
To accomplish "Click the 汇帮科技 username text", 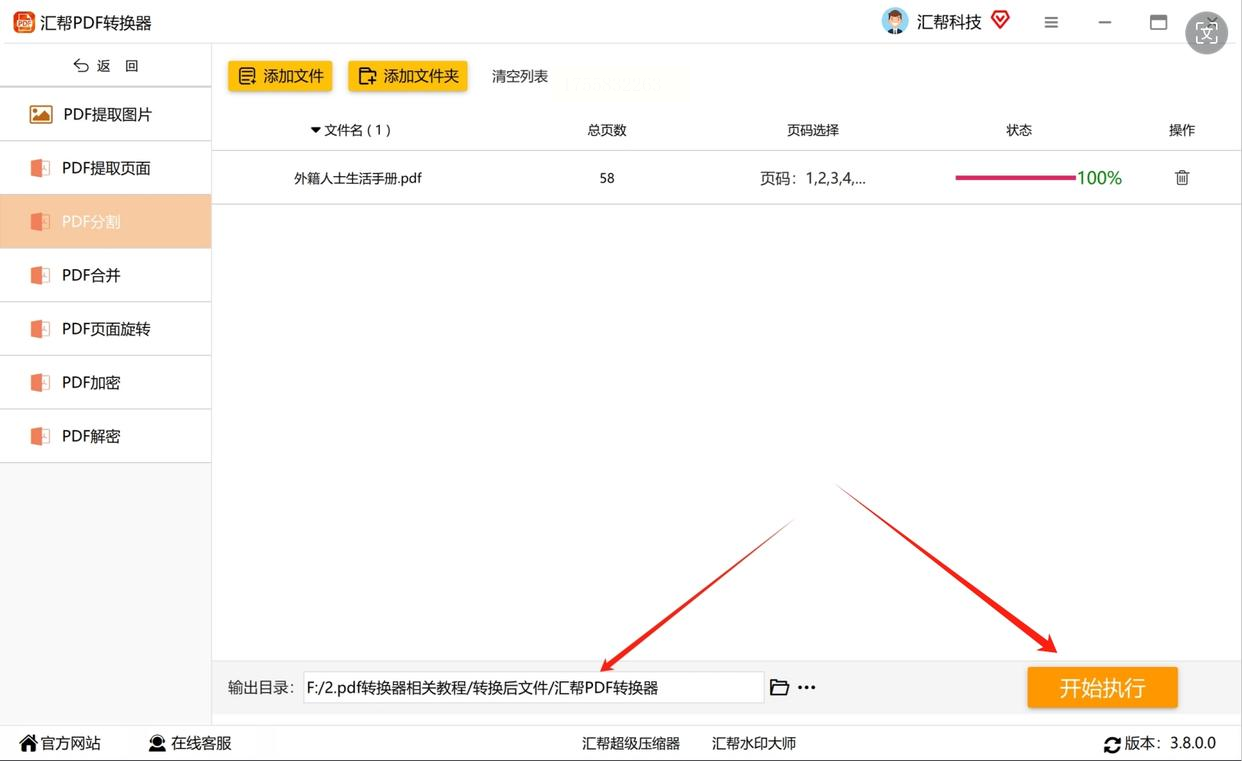I will pyautogui.click(x=949, y=22).
